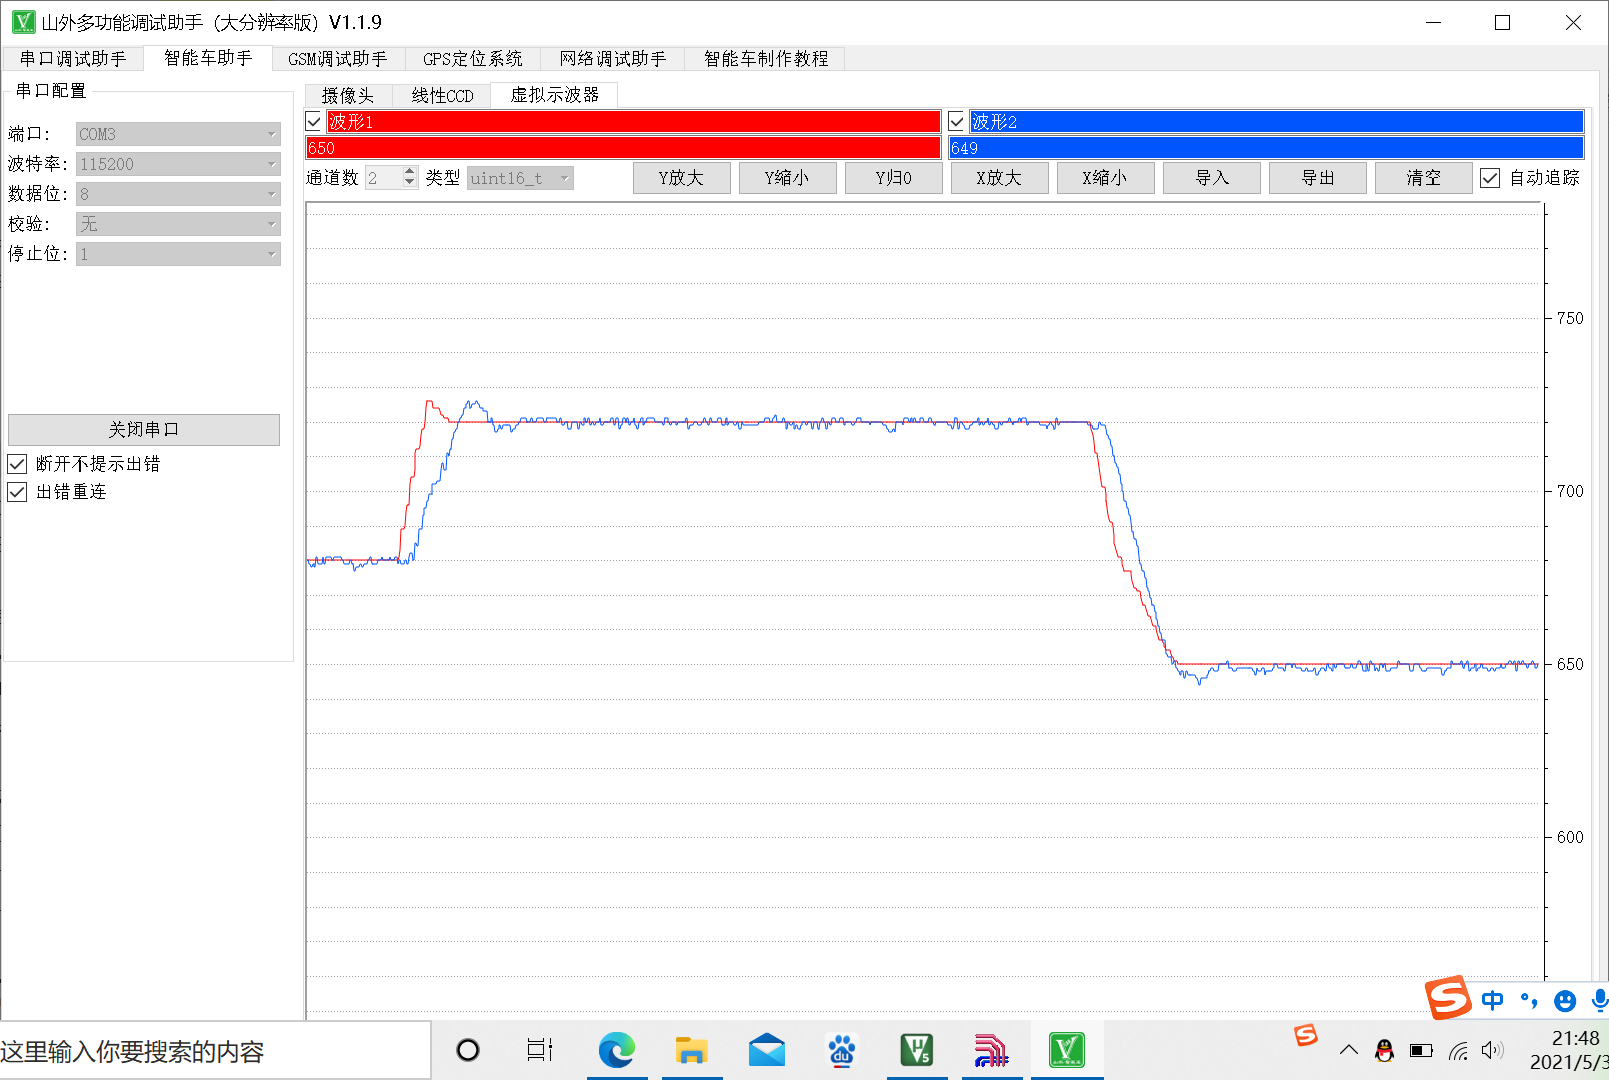Switch to GSM调试助手 tab

(x=338, y=59)
